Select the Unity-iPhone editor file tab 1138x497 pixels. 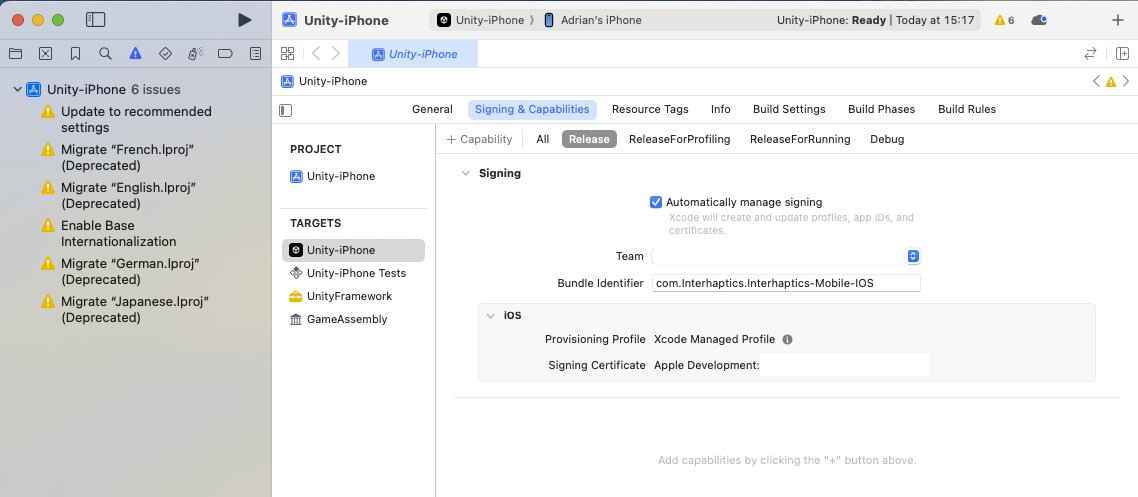tap(413, 54)
